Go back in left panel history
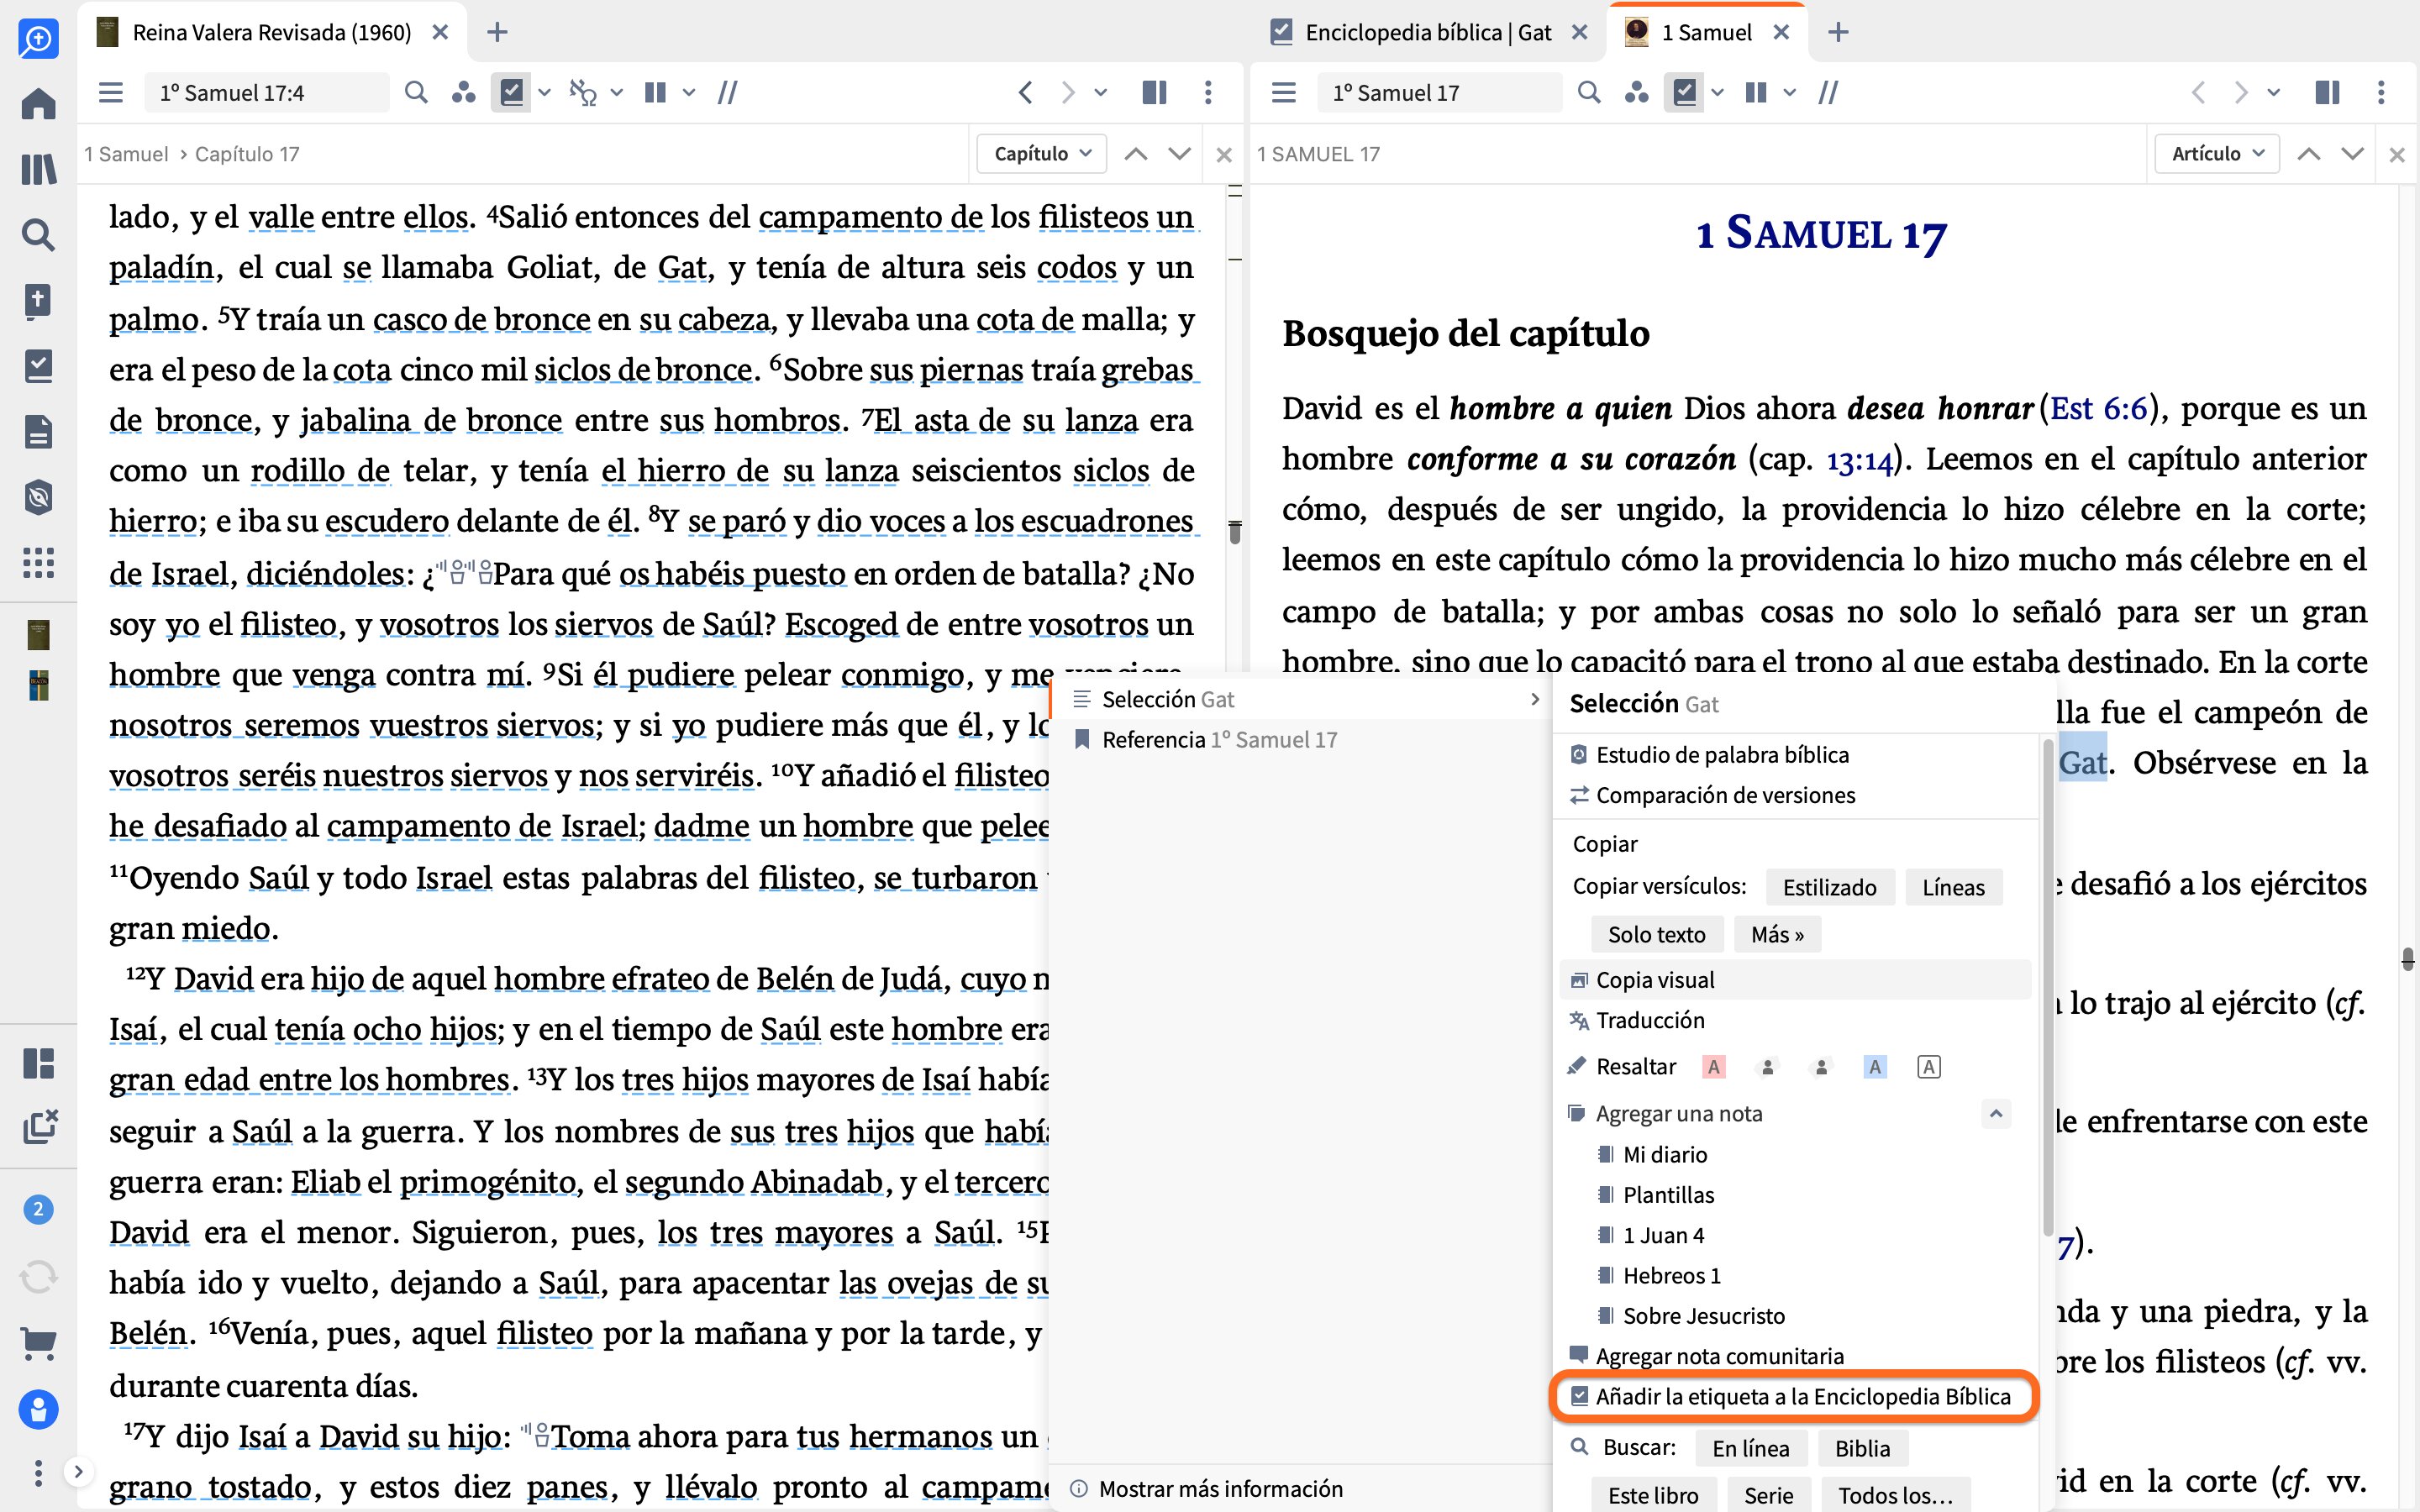 point(1025,93)
